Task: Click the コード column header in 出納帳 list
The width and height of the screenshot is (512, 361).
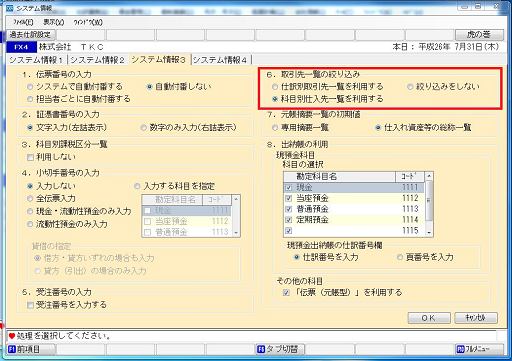Action: (x=410, y=176)
